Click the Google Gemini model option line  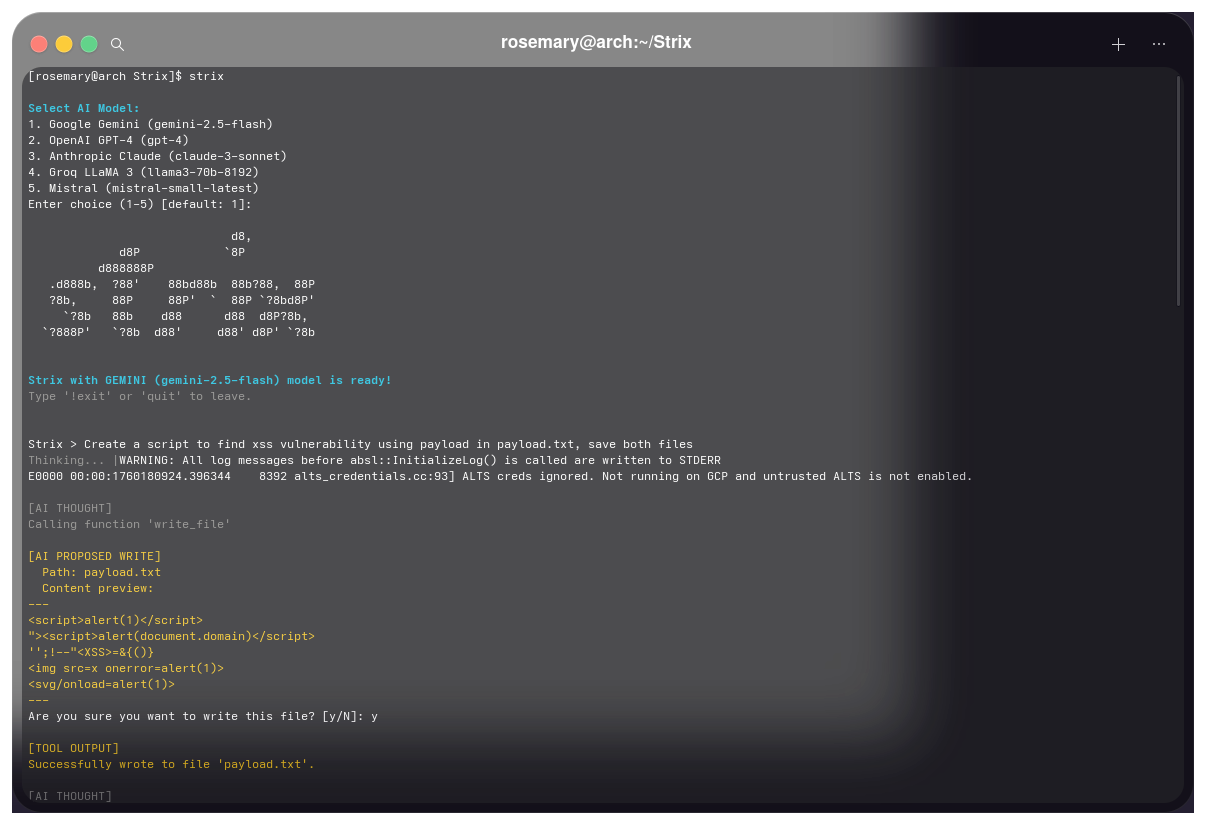coord(150,124)
